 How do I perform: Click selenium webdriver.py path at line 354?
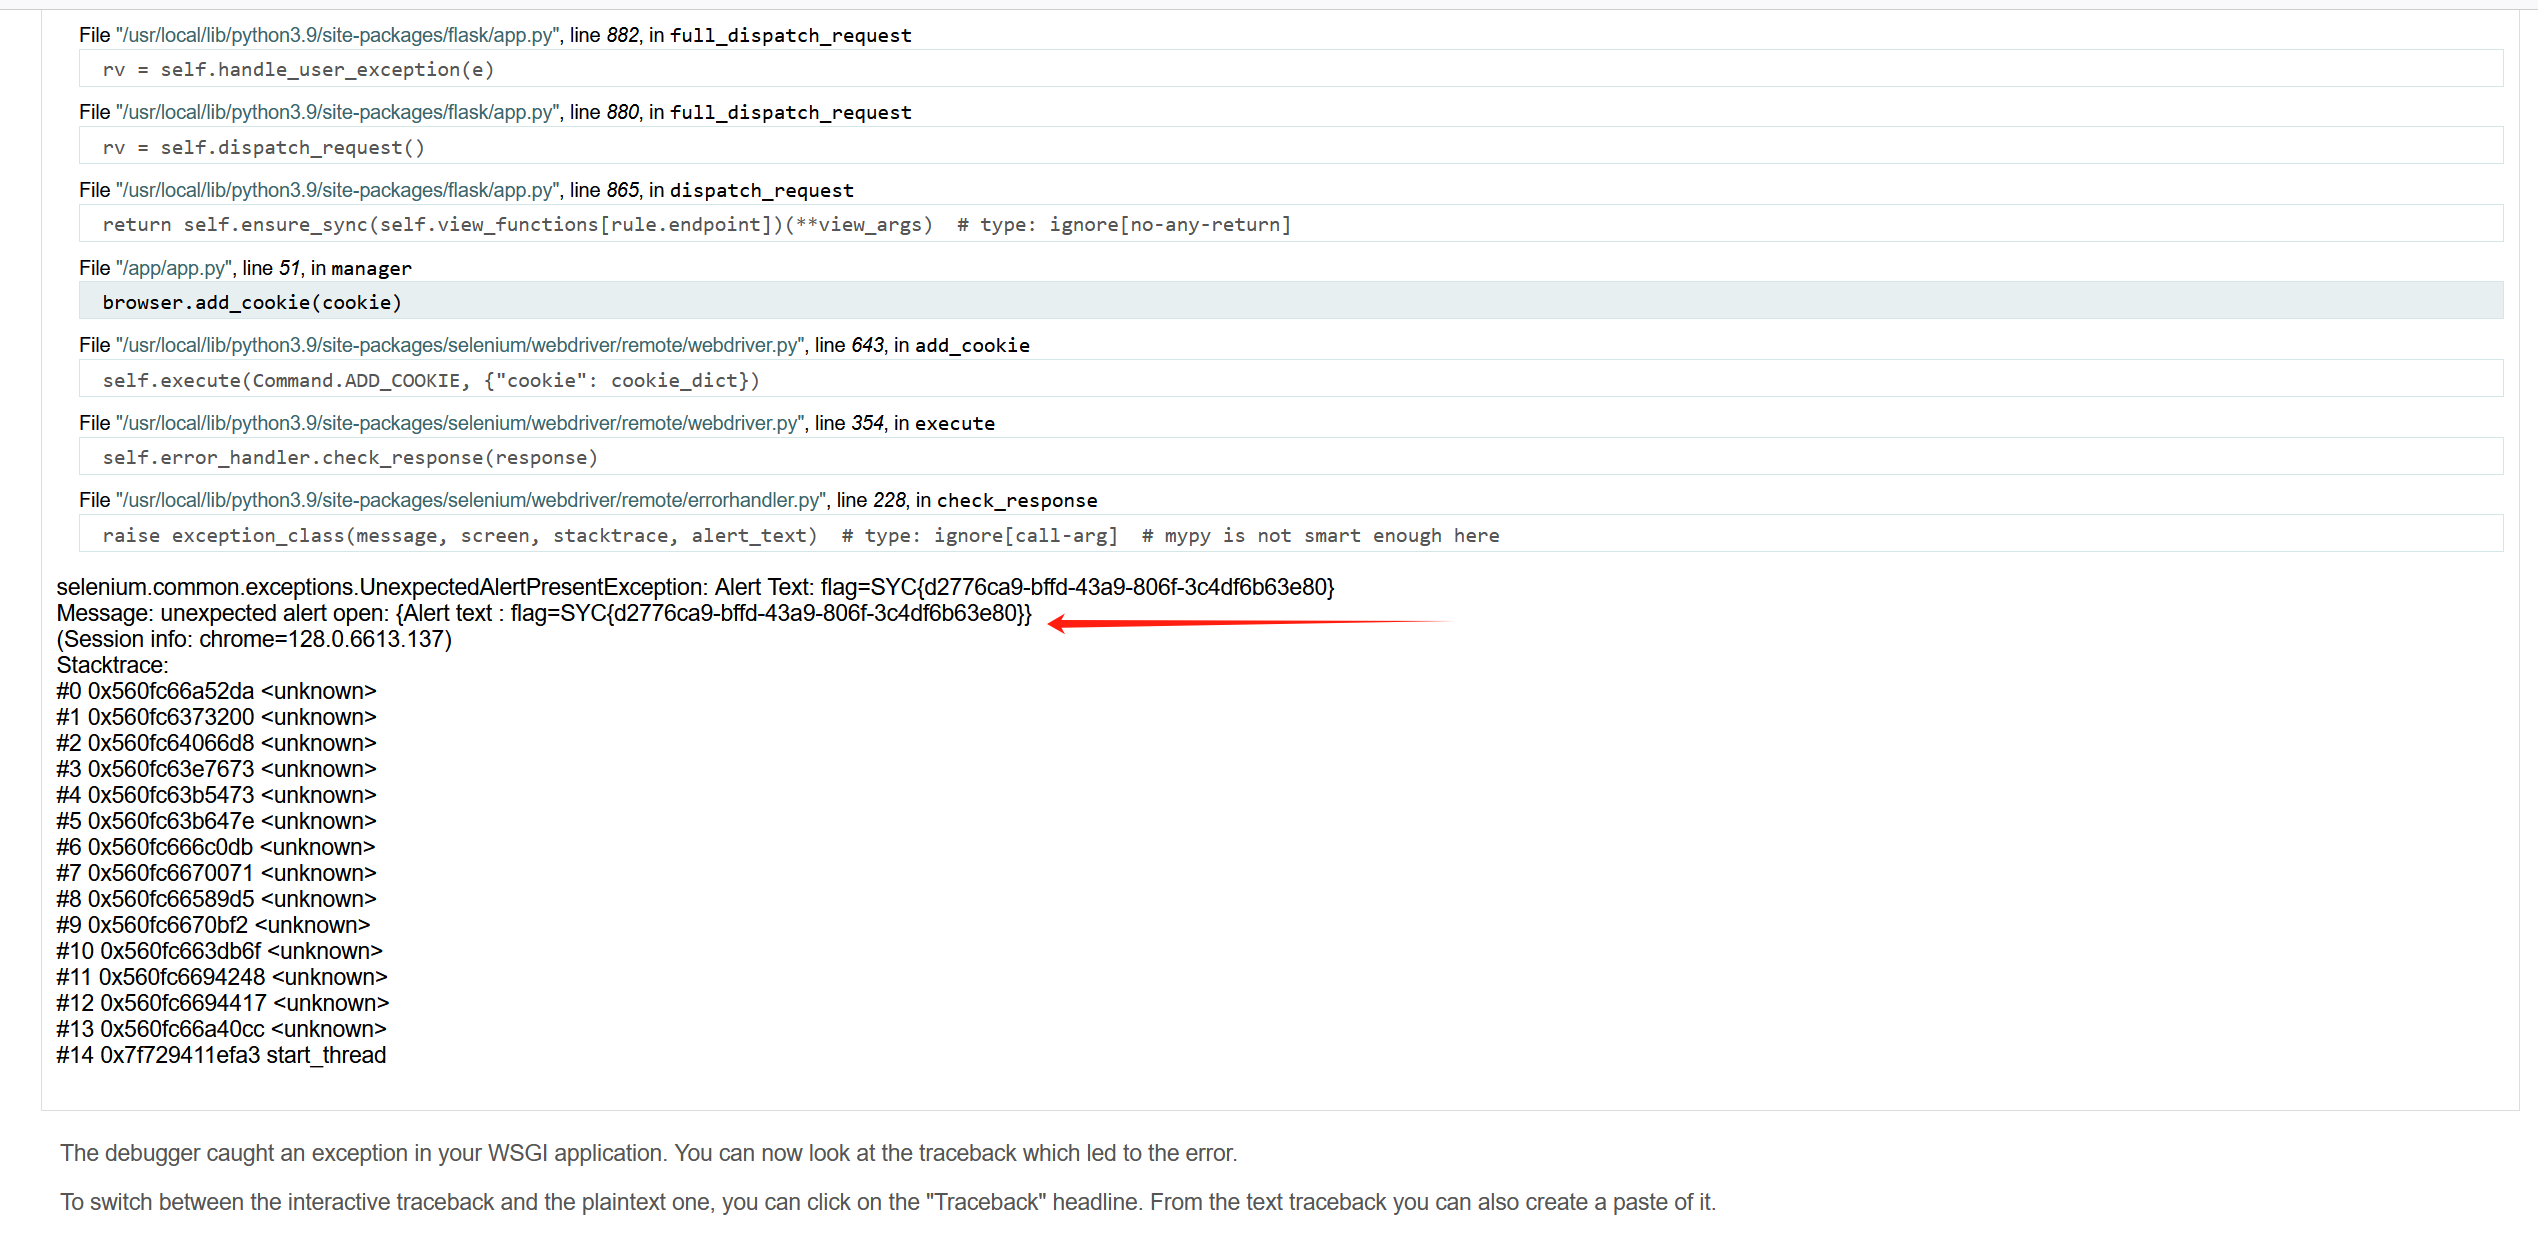tap(460, 423)
